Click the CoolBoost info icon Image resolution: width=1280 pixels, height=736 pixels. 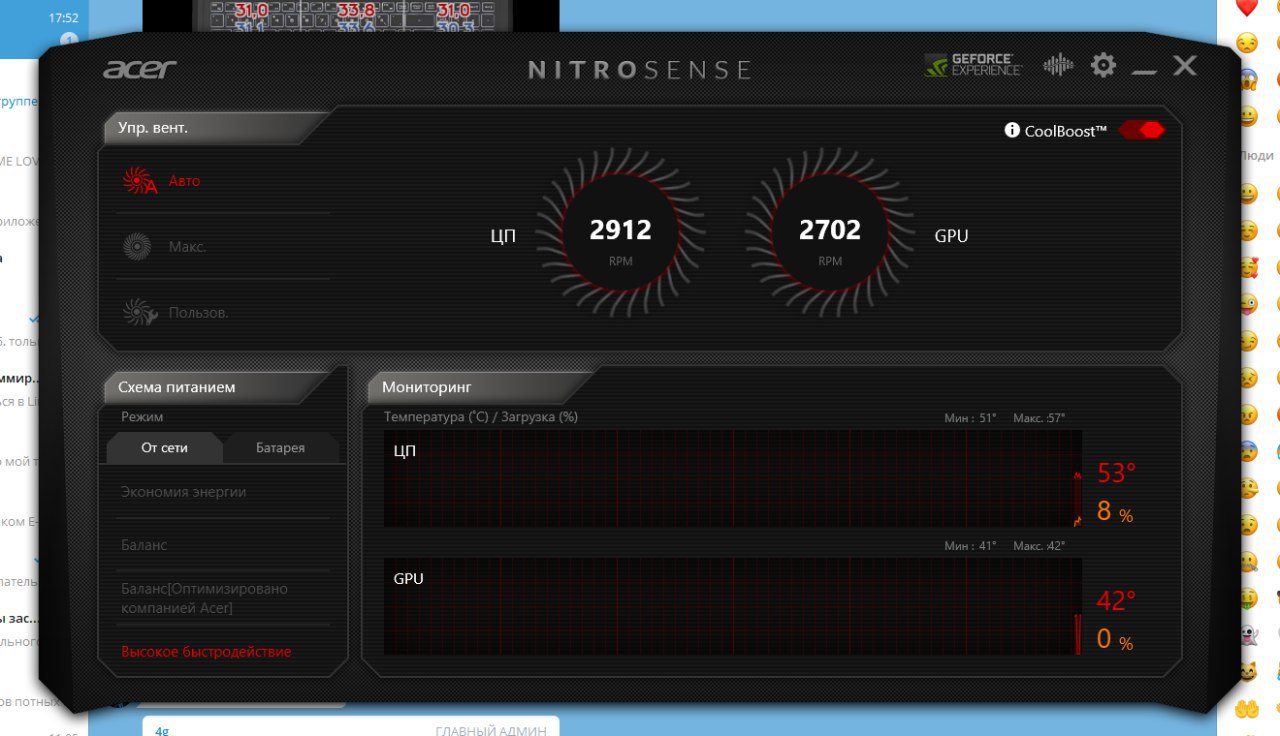click(1012, 130)
